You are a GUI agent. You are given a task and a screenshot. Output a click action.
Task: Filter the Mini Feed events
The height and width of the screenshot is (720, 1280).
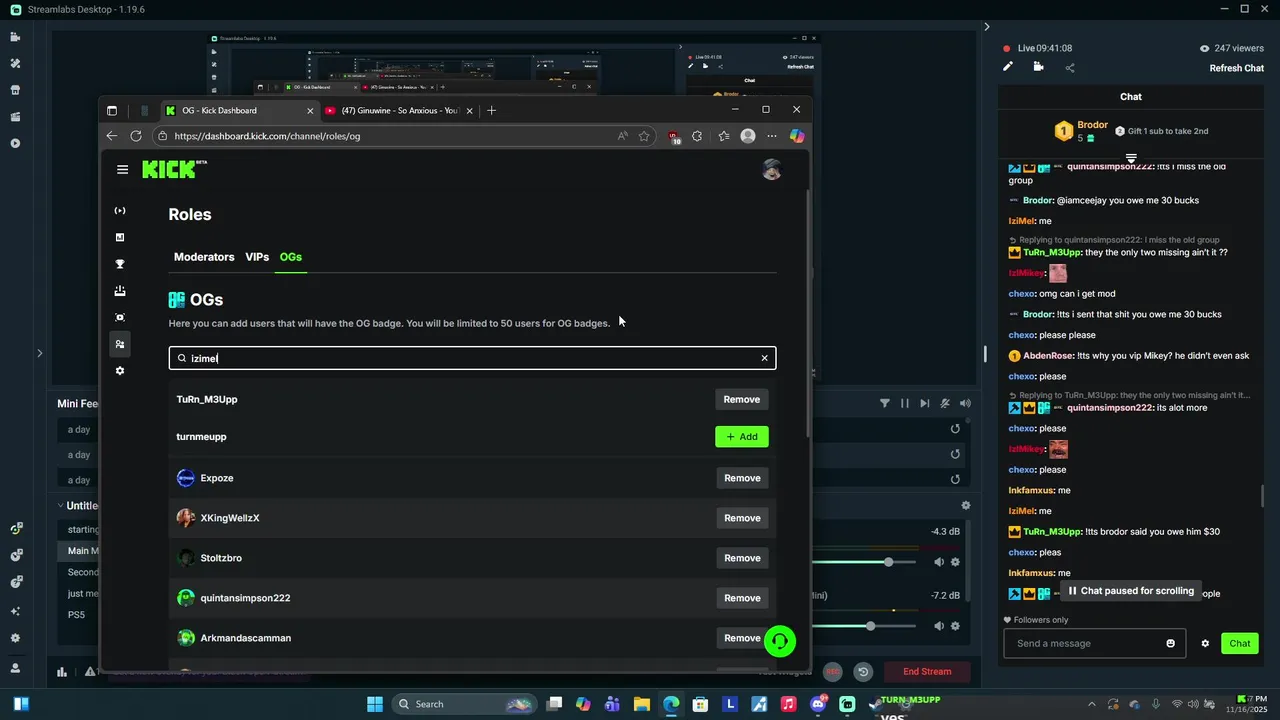coord(885,403)
